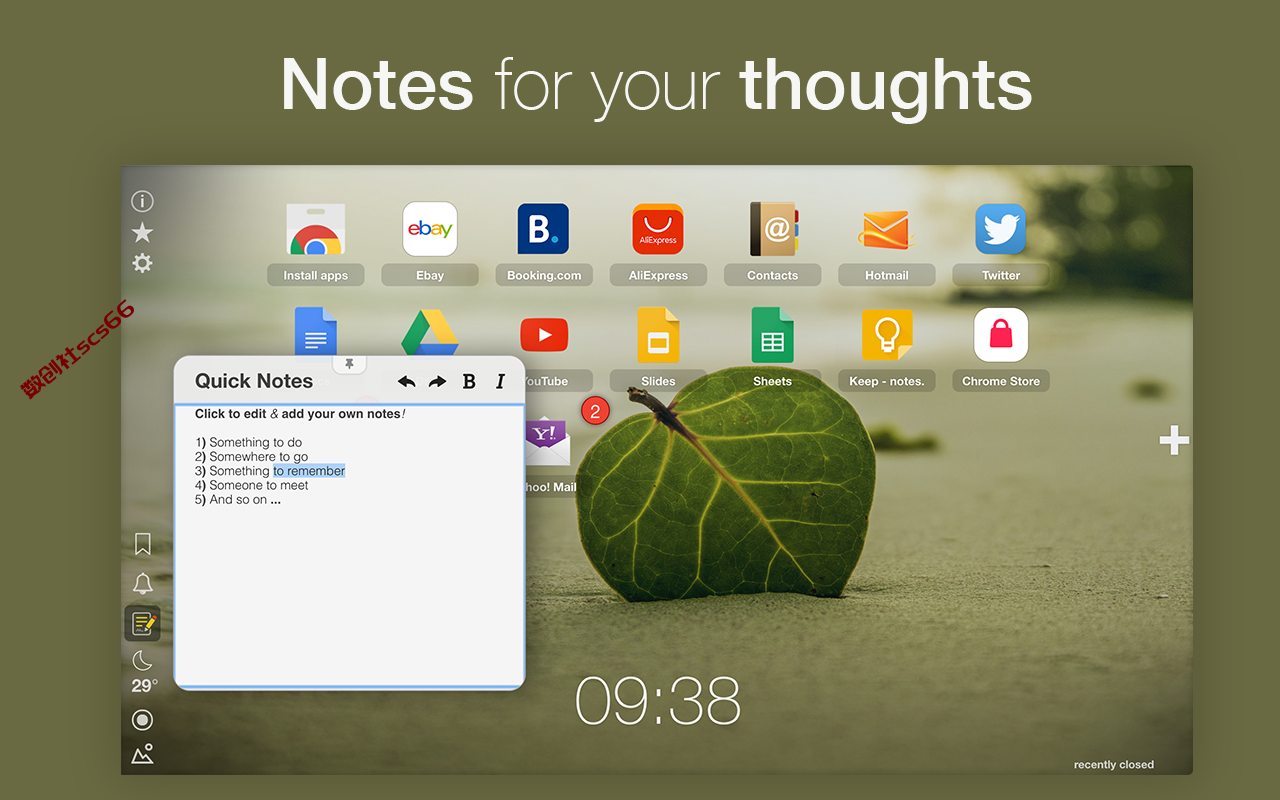Launch the Google Slides shortcut icon
This screenshot has width=1280, height=800.
[x=658, y=335]
